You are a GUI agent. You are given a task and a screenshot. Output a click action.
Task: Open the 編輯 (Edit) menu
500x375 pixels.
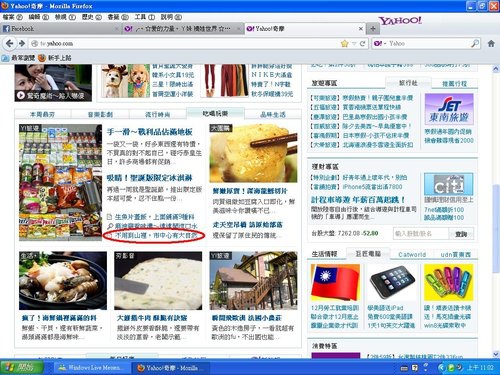coord(39,17)
